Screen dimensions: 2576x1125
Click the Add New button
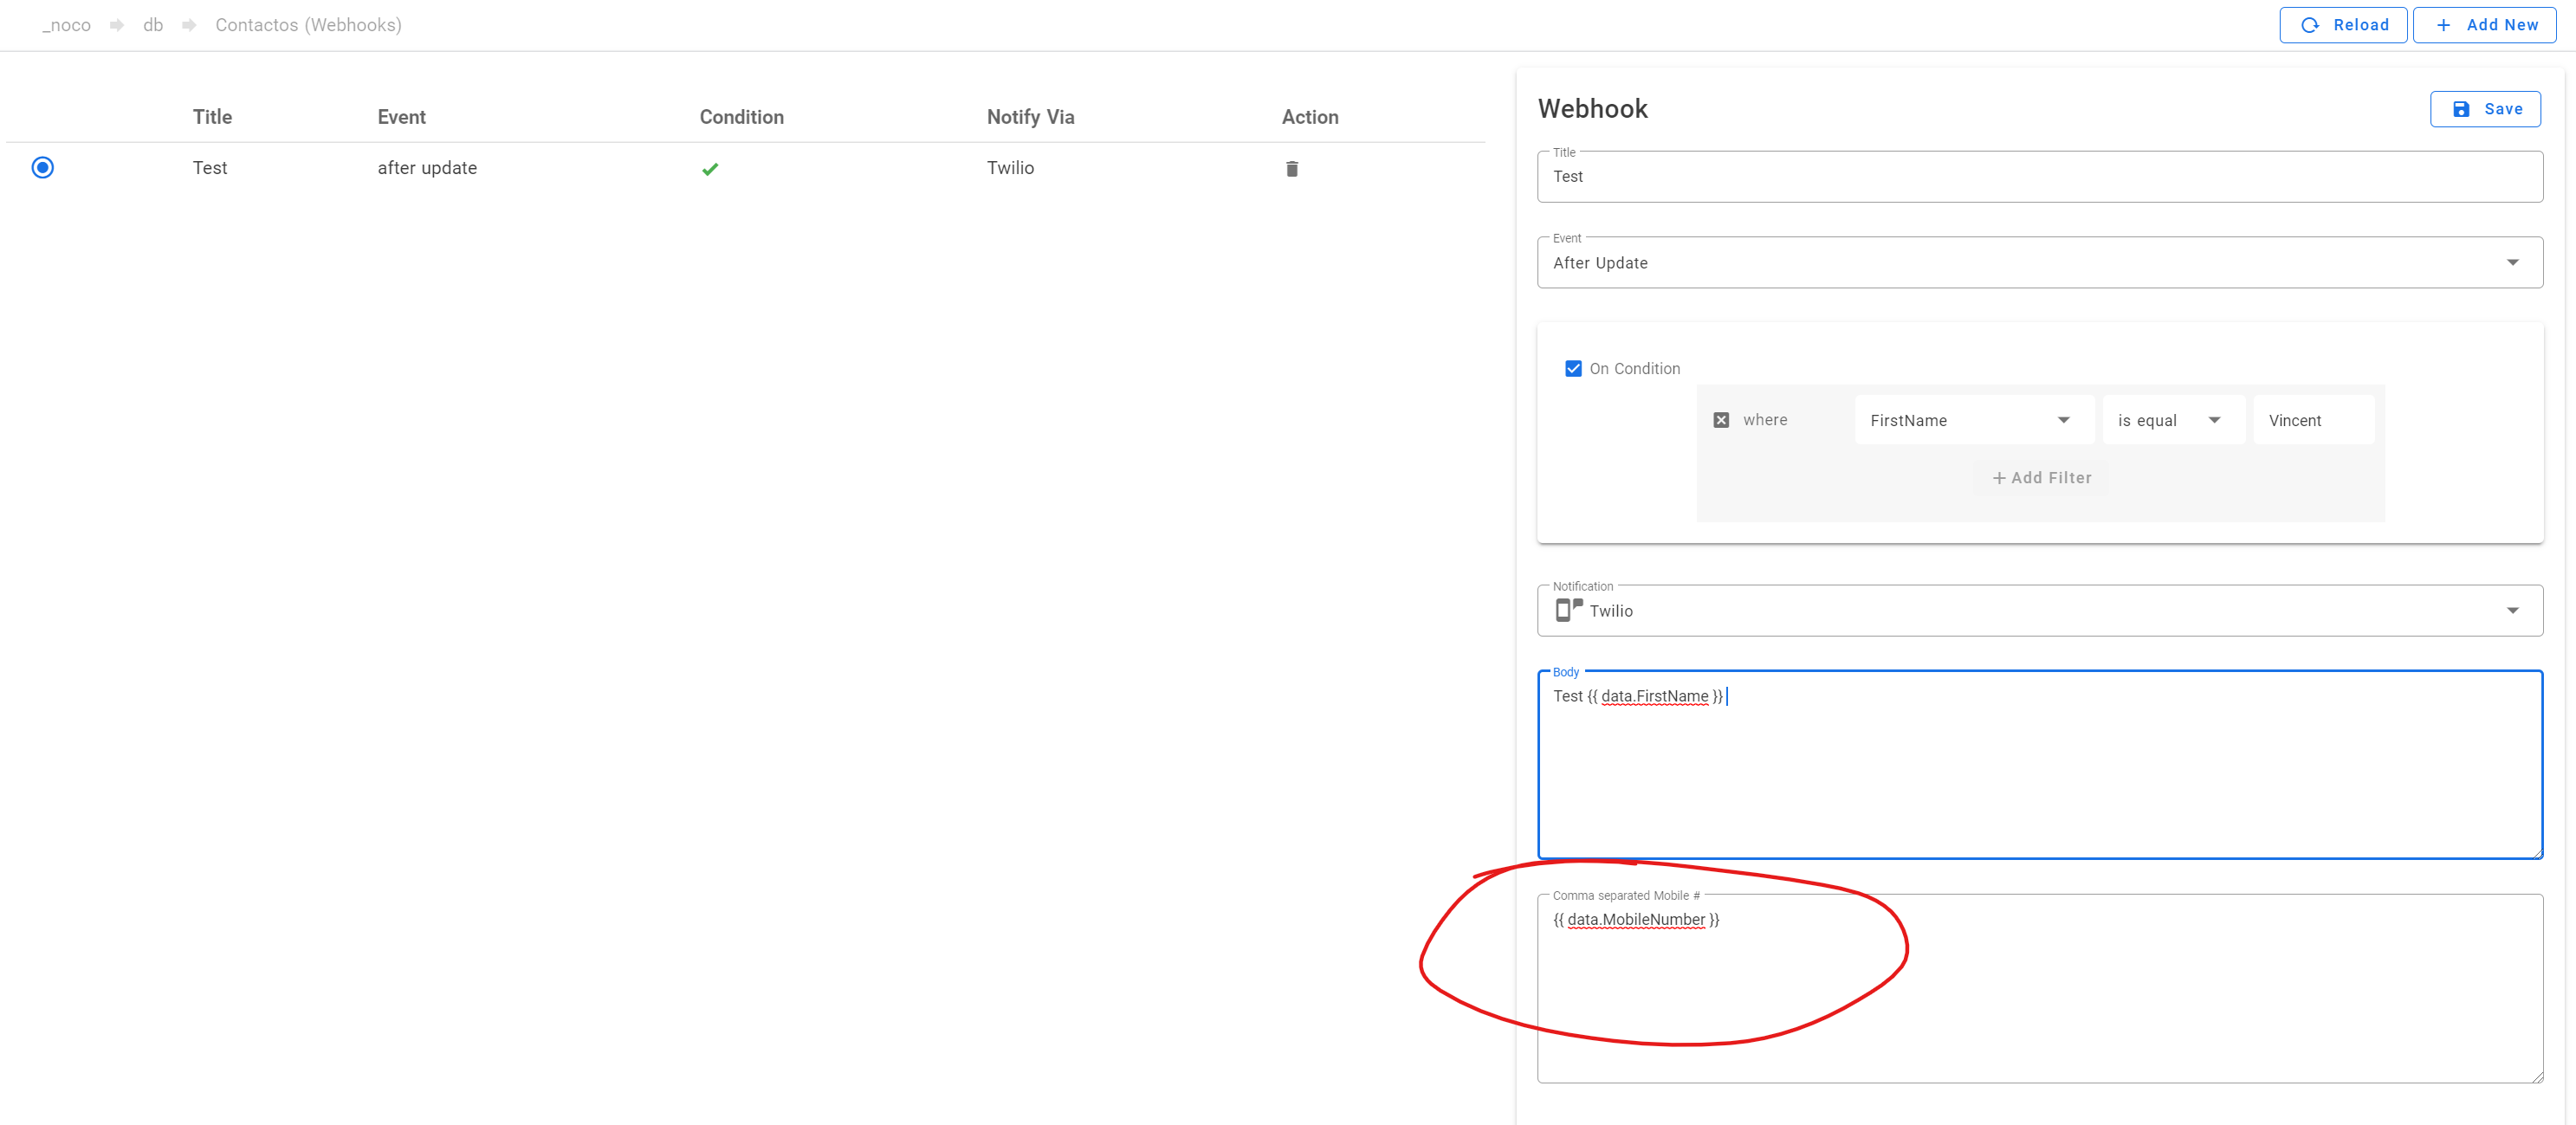[2485, 25]
